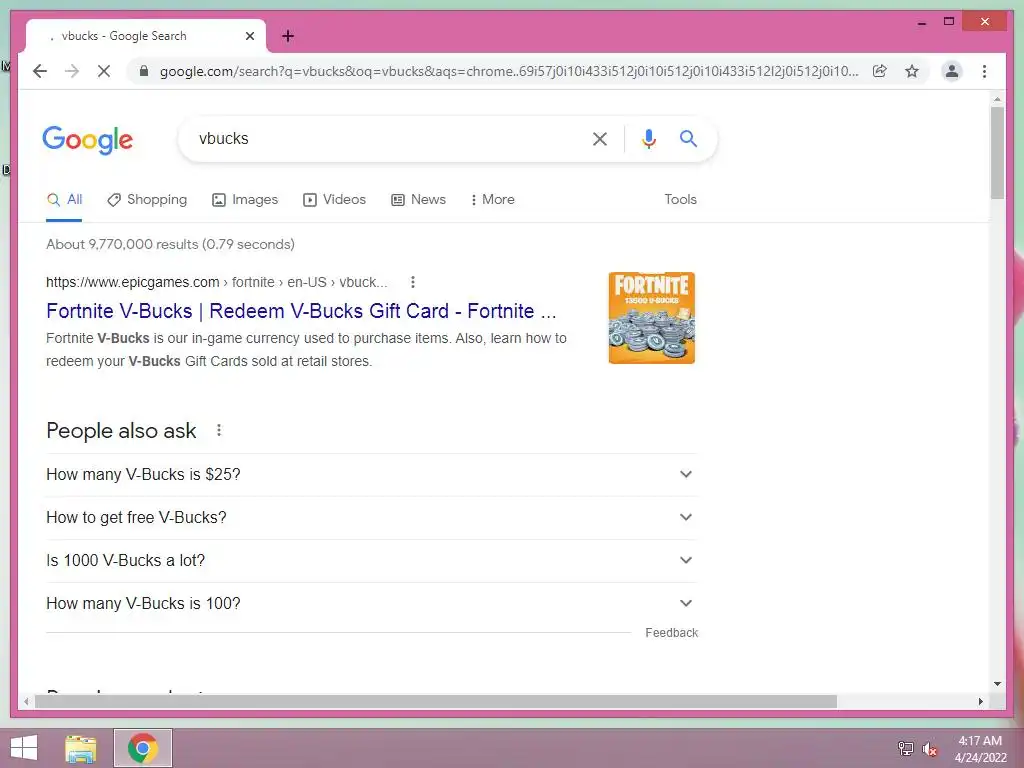Switch to the Shopping tab

tap(148, 200)
